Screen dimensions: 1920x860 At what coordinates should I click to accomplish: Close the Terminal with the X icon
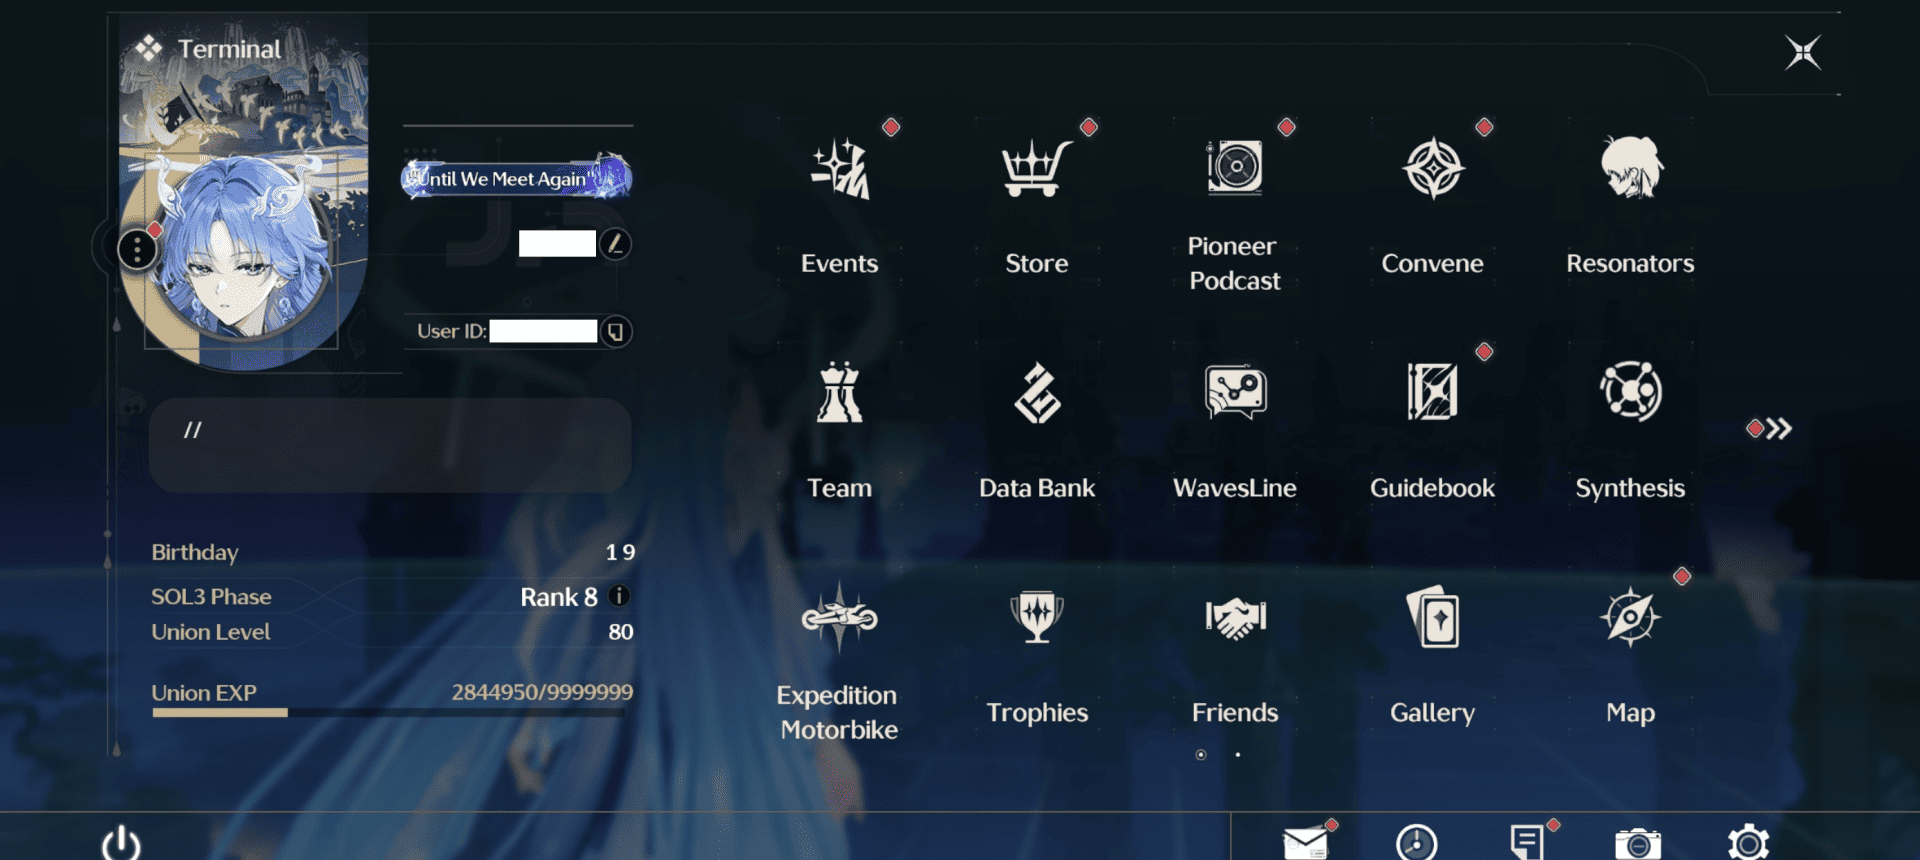click(1803, 52)
